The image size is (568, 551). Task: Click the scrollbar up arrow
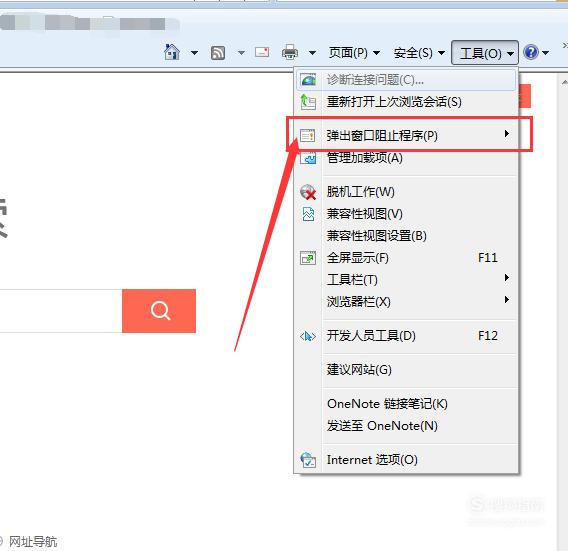click(564, 83)
